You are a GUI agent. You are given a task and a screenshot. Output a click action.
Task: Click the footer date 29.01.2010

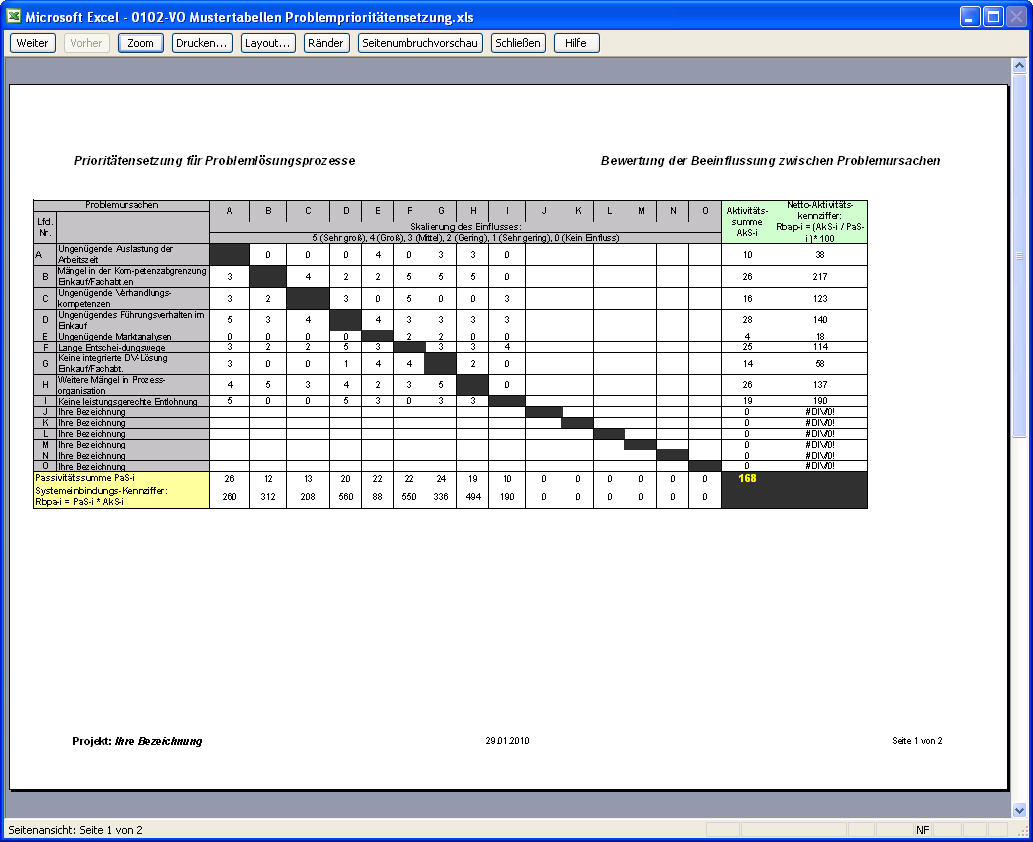507,741
